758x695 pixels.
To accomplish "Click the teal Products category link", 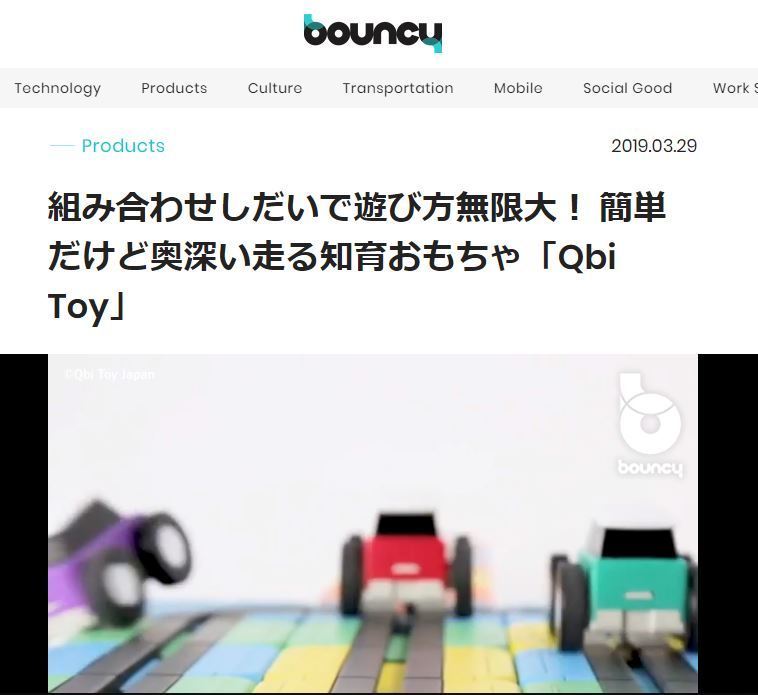I will pos(123,145).
